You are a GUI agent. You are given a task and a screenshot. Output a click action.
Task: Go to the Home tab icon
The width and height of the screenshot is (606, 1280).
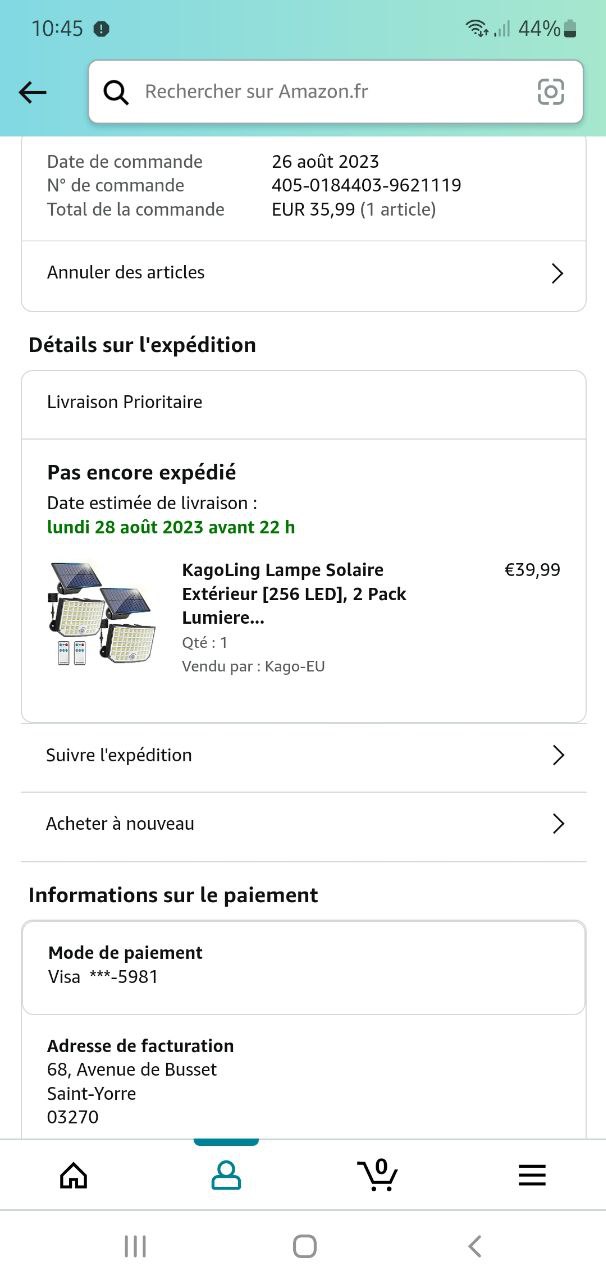(x=74, y=1175)
